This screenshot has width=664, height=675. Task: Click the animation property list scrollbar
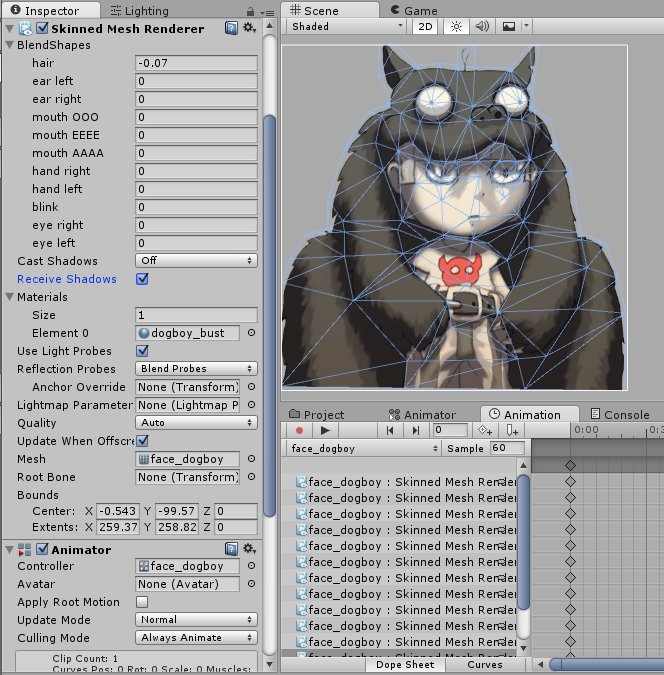(524, 542)
